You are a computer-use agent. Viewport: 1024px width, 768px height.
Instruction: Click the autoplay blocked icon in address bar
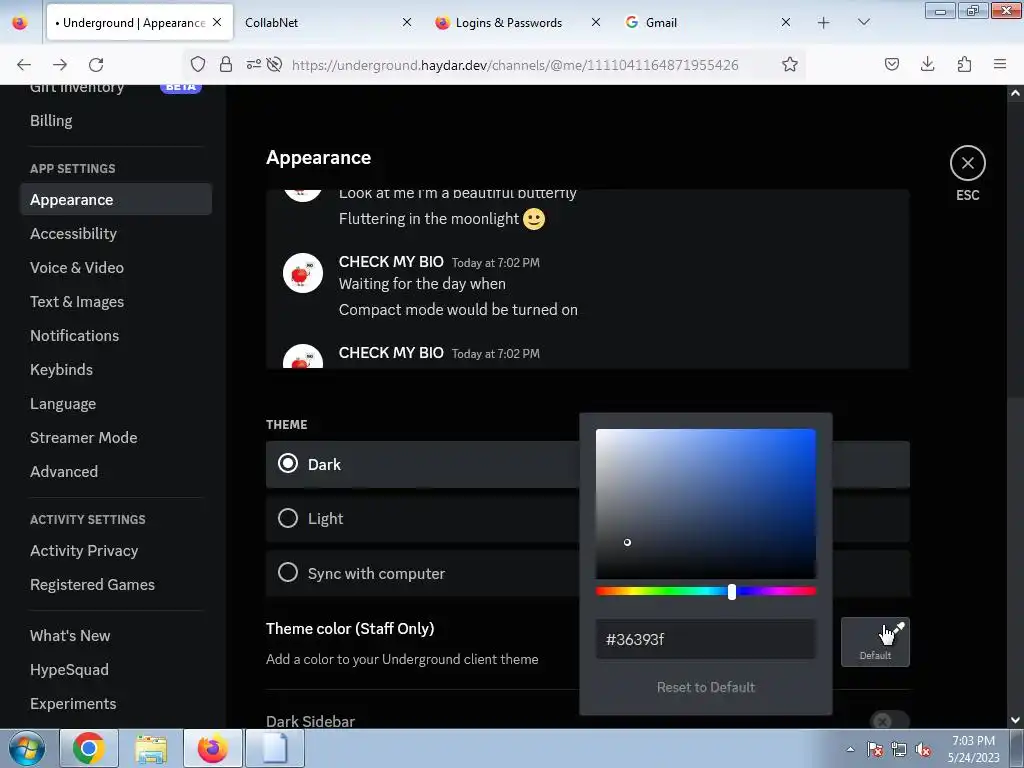pyautogui.click(x=274, y=64)
